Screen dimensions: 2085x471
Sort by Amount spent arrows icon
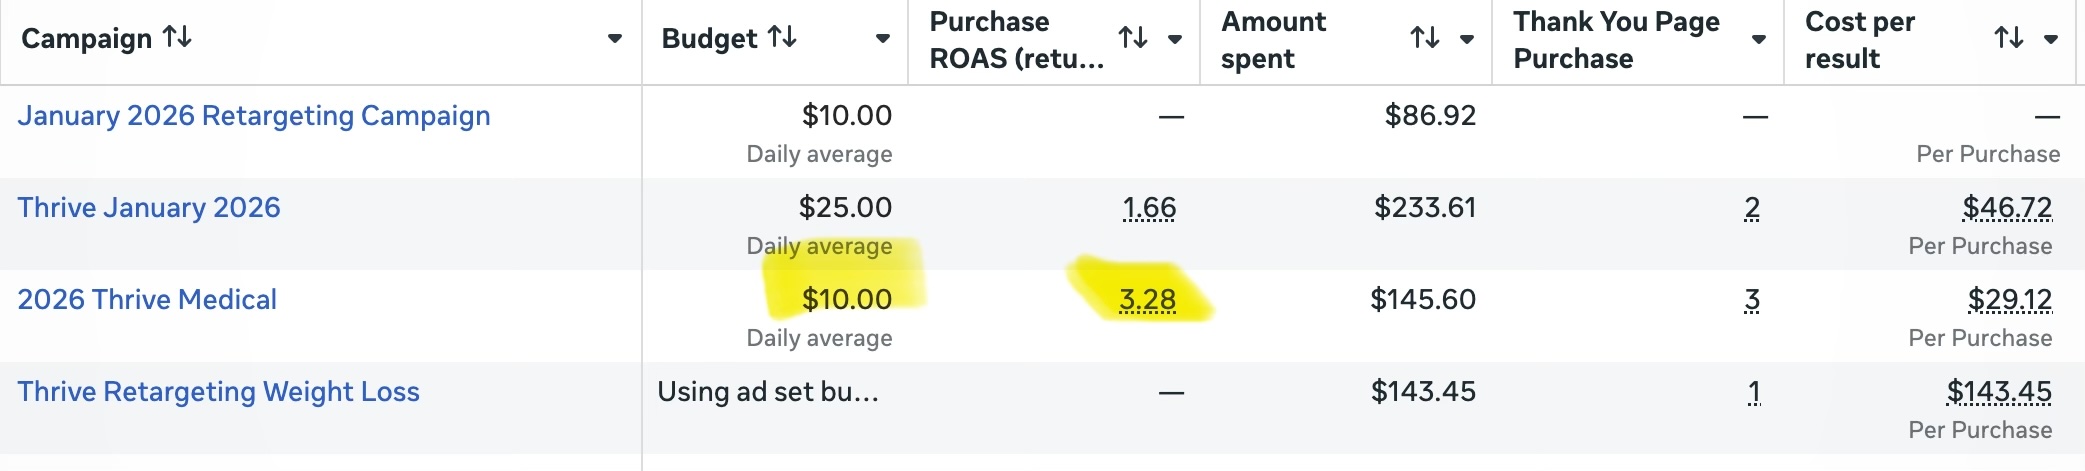tap(1424, 39)
